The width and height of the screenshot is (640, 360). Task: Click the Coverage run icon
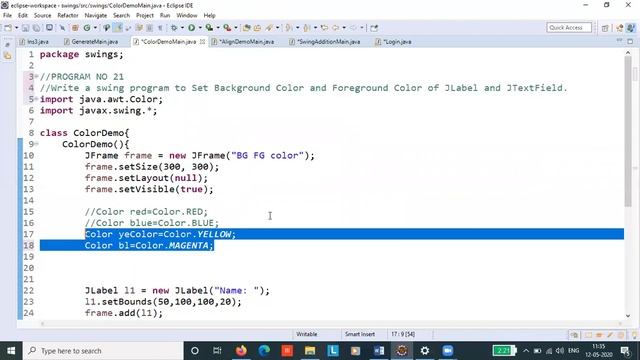[209, 28]
